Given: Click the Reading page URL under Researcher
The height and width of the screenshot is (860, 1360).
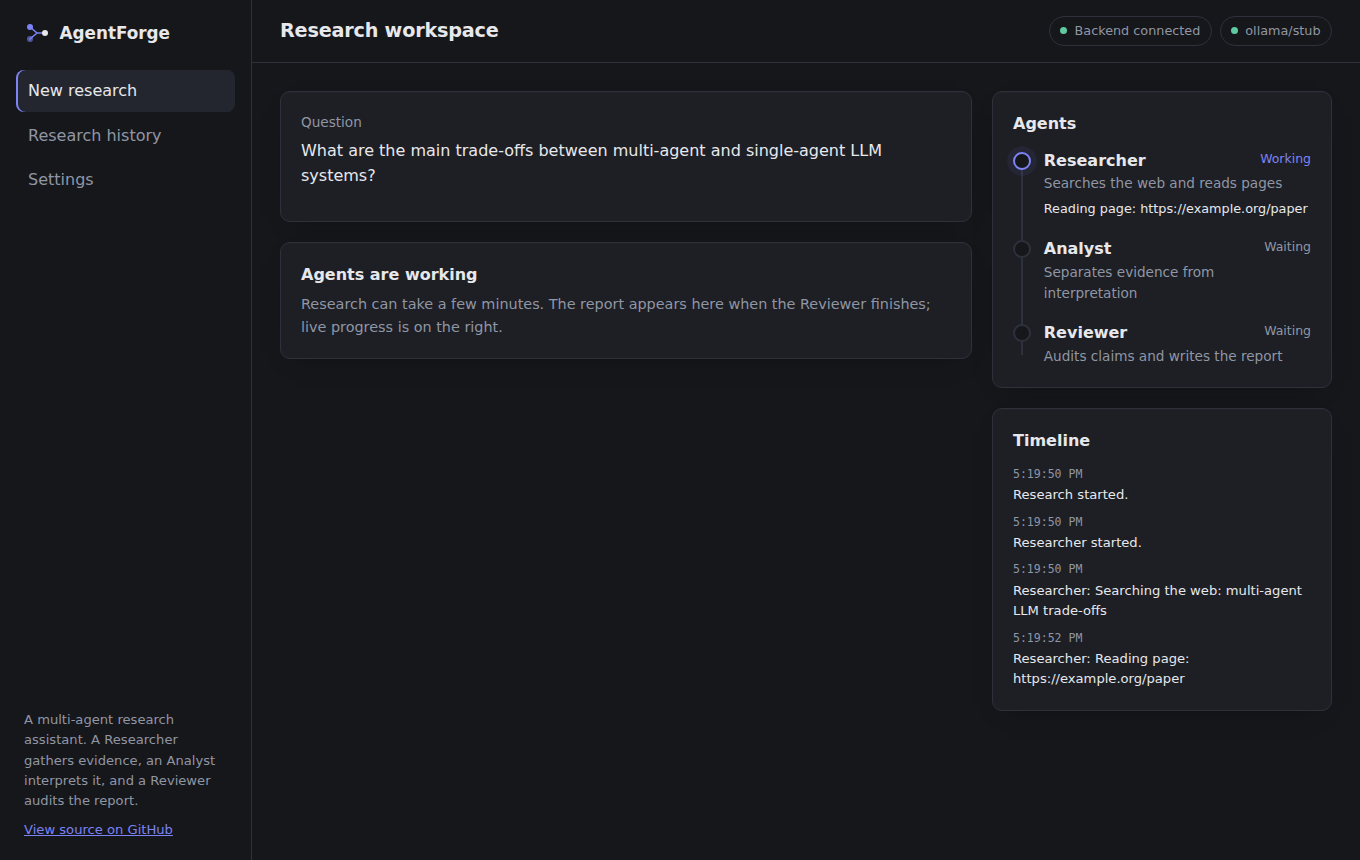Looking at the screenshot, I should 1176,209.
